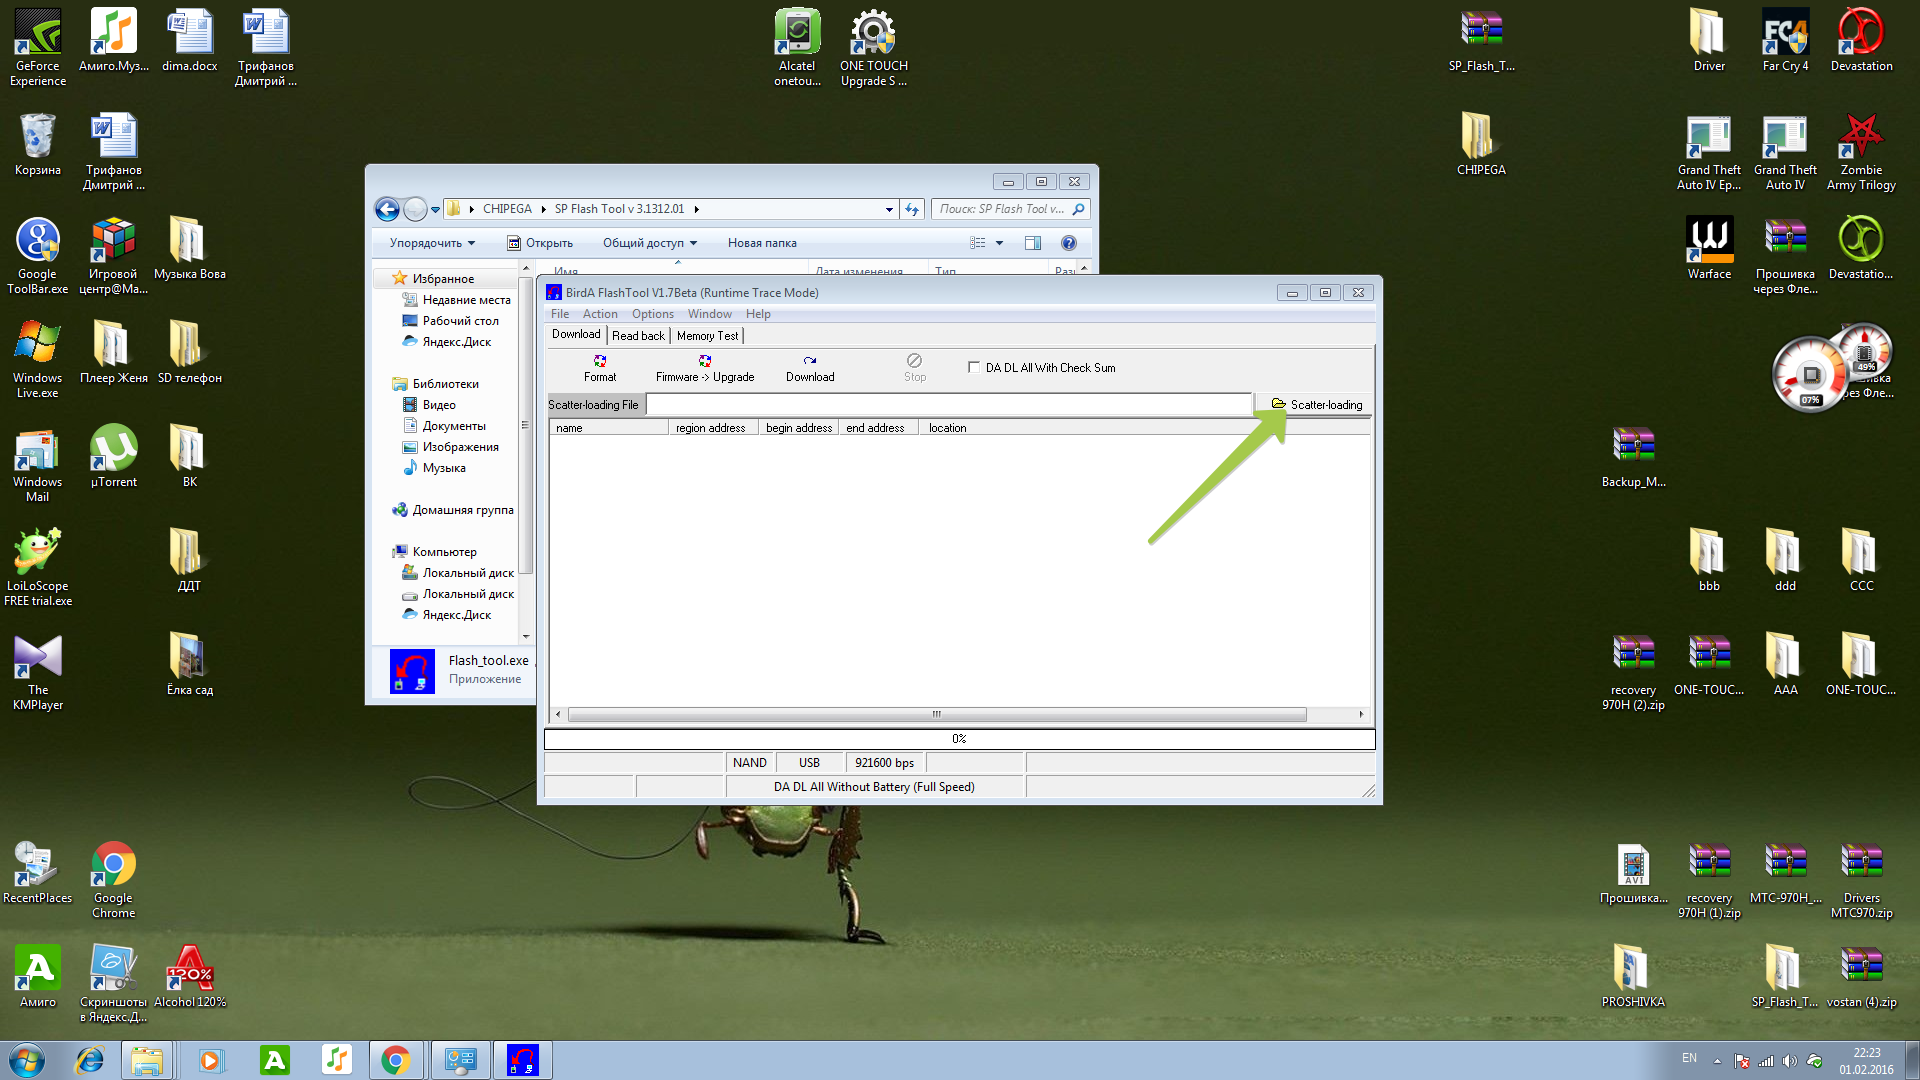Viewport: 1920px width, 1080px height.
Task: Click the Scatter-loading File path field
Action: coord(948,405)
